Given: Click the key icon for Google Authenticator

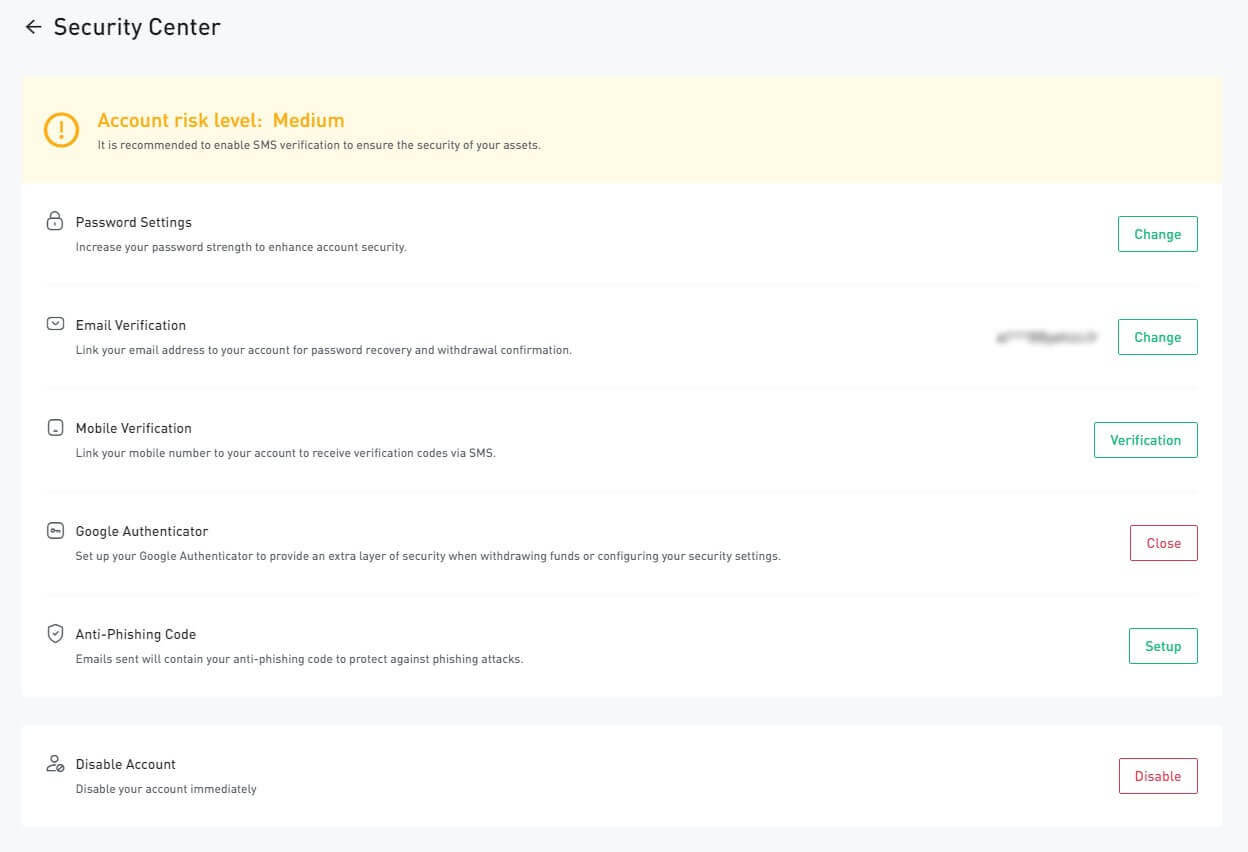Looking at the screenshot, I should click(x=55, y=531).
